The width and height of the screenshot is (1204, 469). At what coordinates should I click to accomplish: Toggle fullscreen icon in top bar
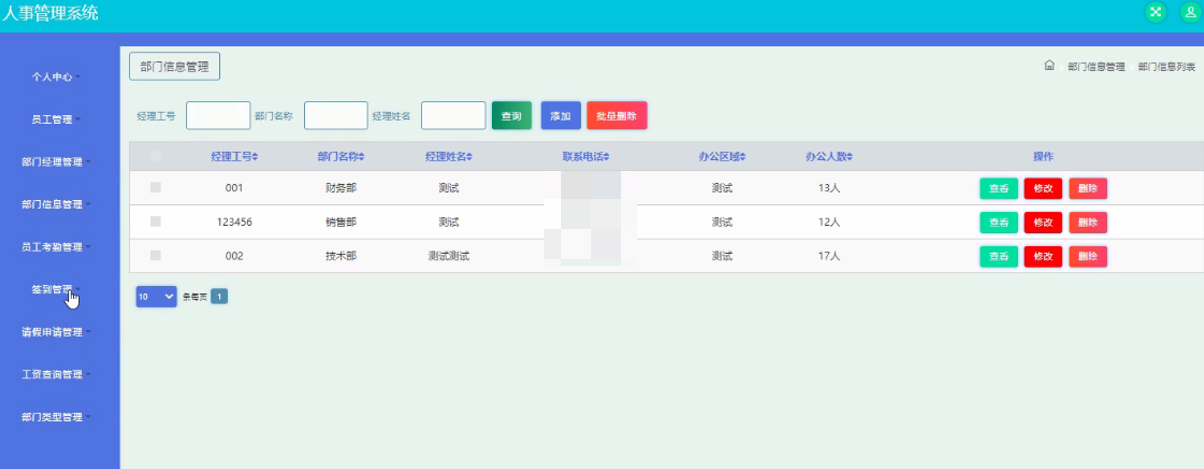1156,12
